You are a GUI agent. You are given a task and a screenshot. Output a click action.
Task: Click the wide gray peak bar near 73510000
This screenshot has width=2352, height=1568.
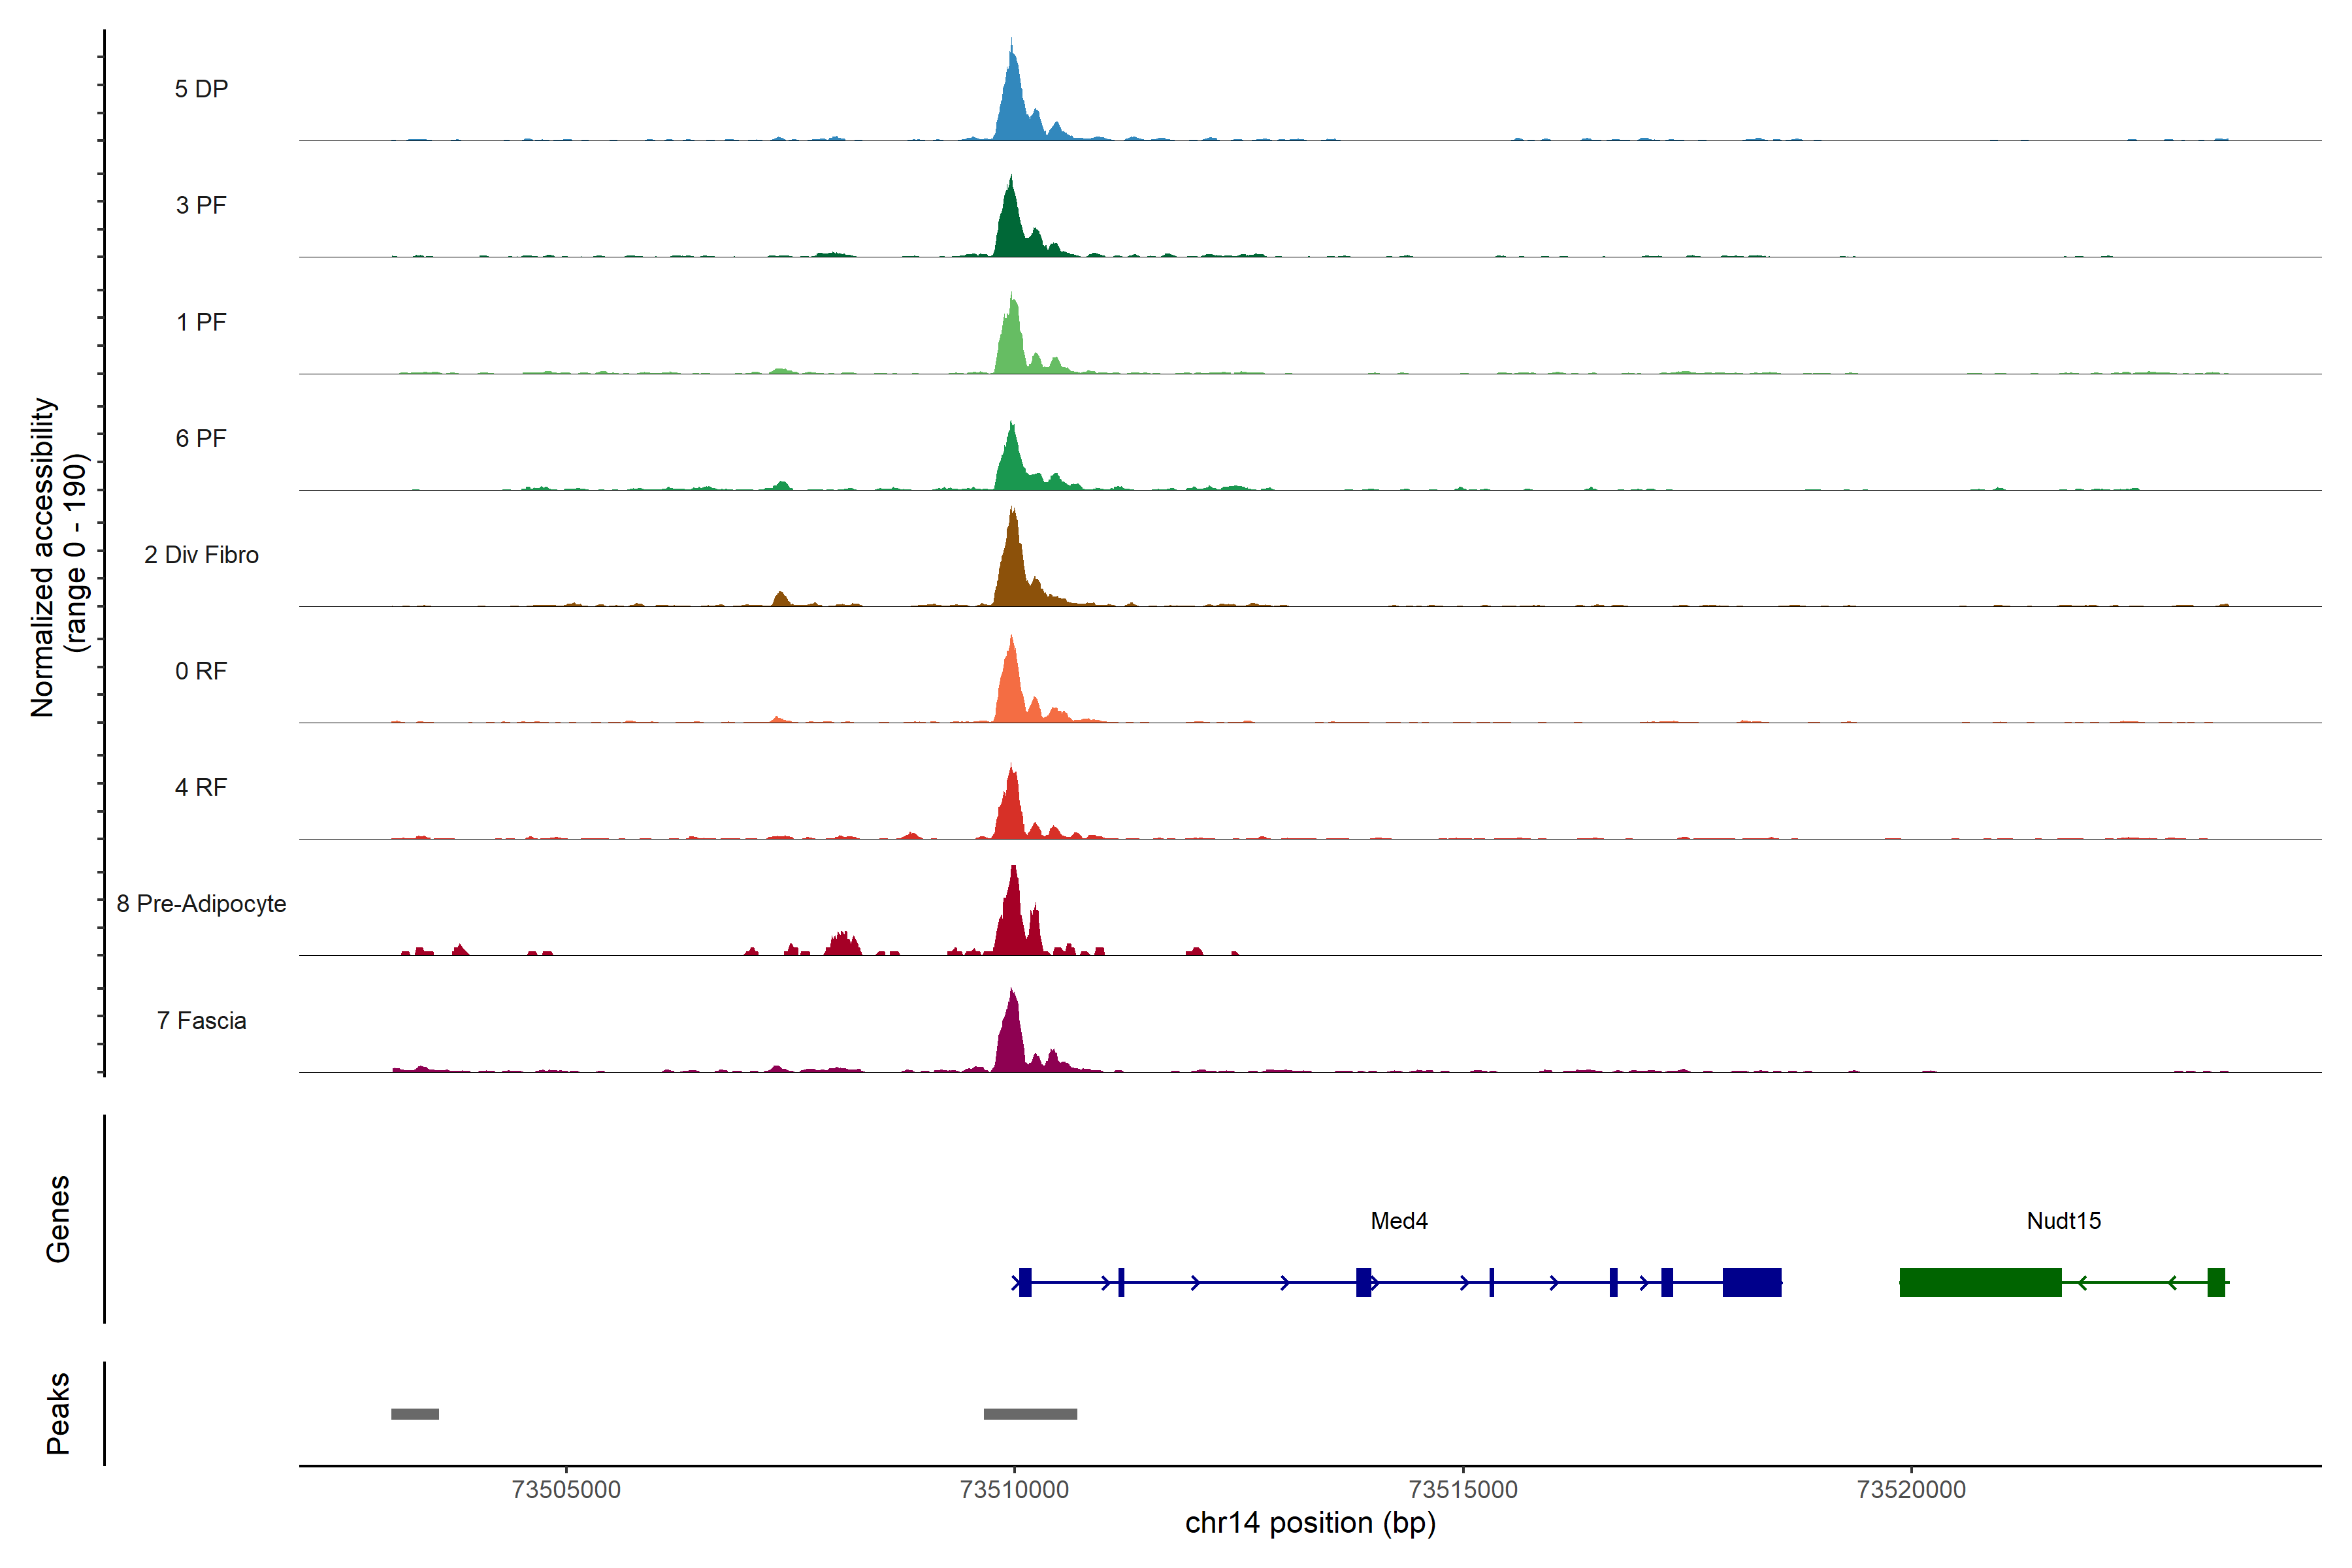[x=1030, y=1414]
